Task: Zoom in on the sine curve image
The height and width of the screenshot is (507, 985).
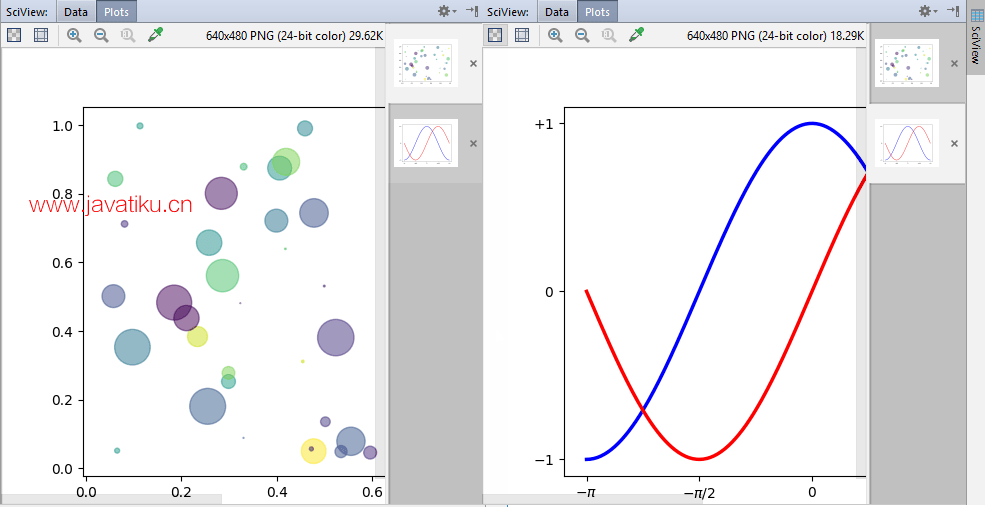Action: 555,35
